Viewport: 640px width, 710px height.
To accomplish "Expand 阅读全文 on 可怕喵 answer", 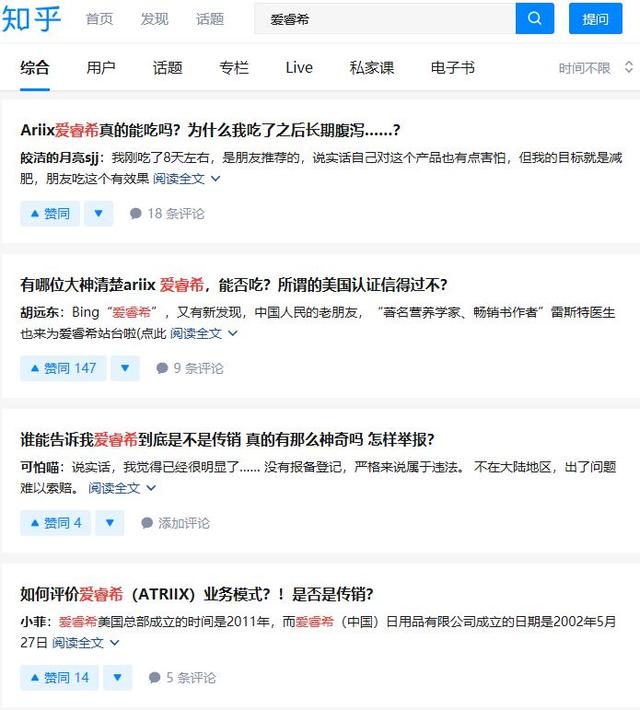I will pyautogui.click(x=122, y=488).
